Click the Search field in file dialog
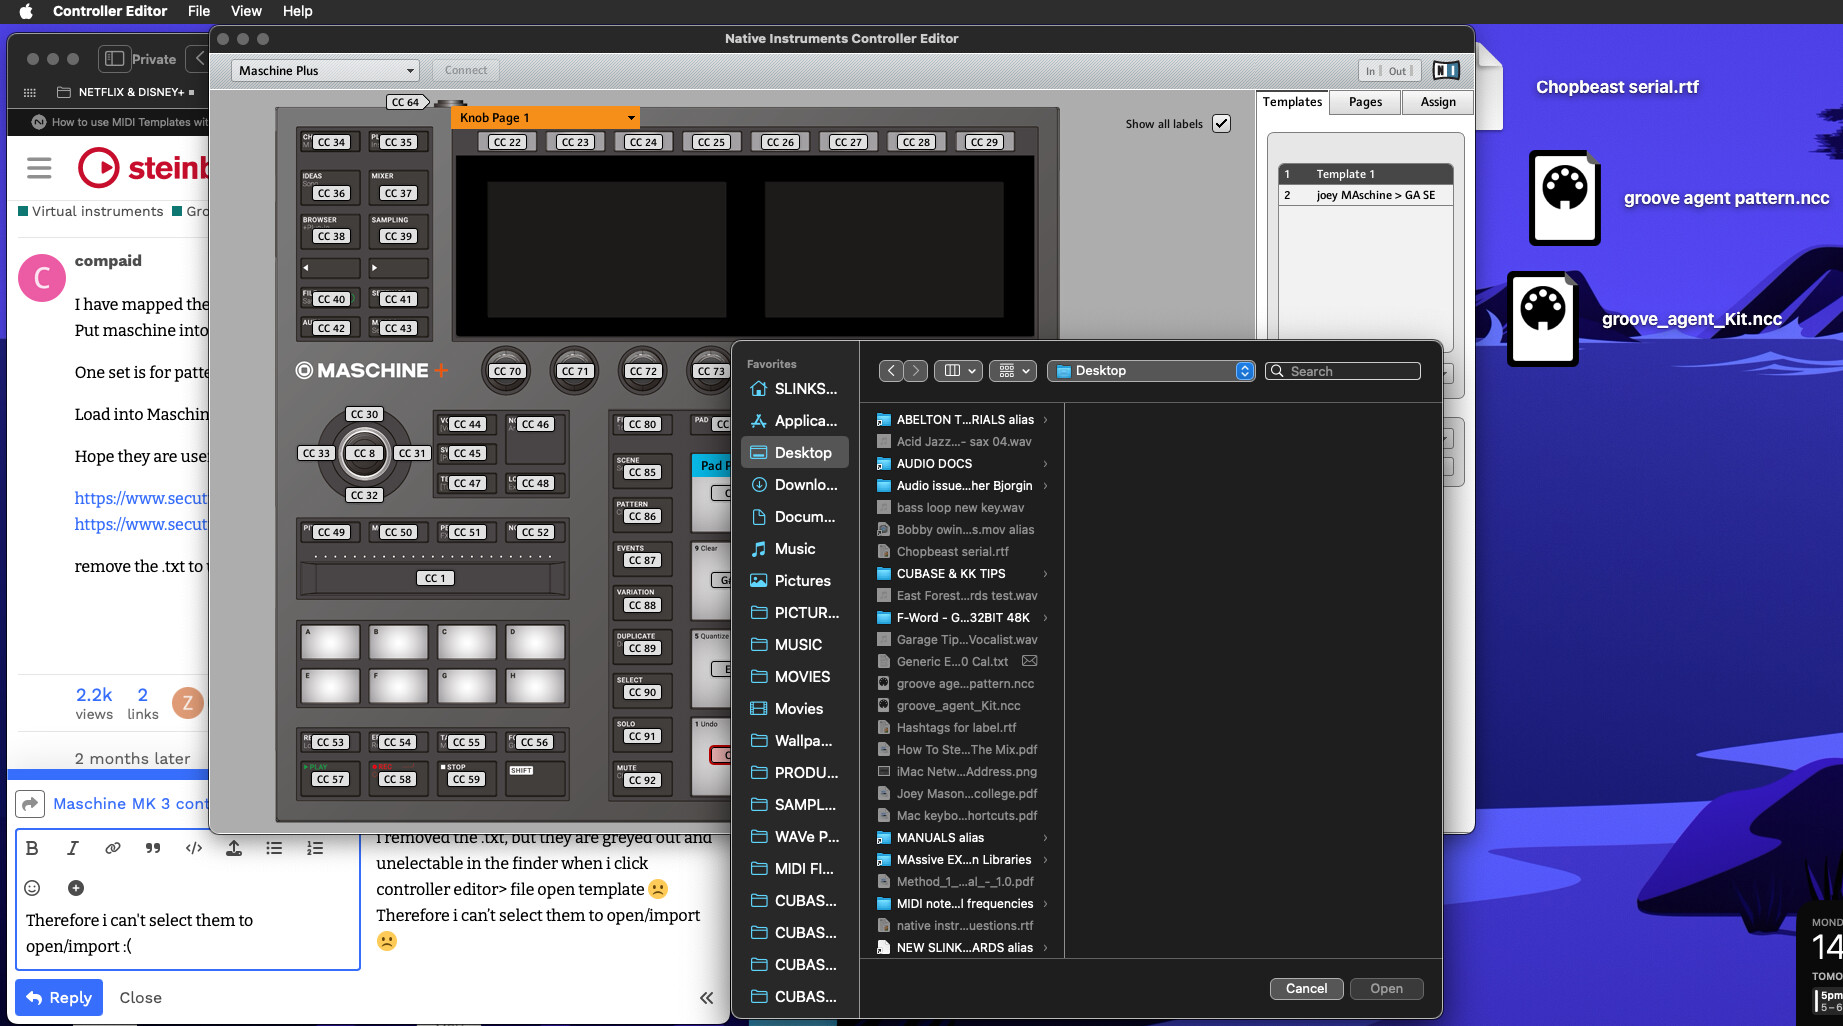Image resolution: width=1843 pixels, height=1026 pixels. [x=1343, y=371]
